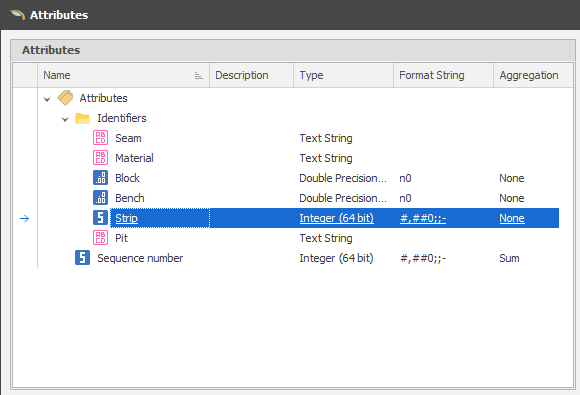Viewport: 580px width, 395px height.
Task: Click the integer icon beside Strip
Action: coord(100,218)
